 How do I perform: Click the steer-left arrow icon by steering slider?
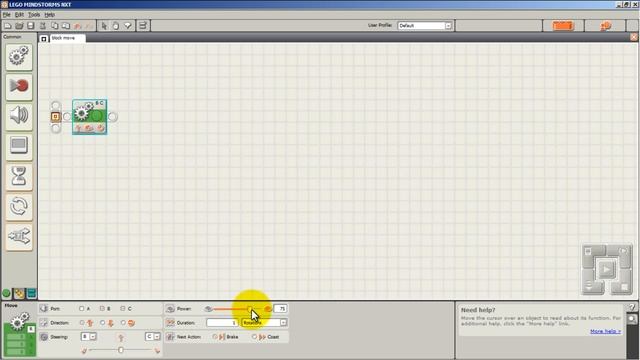tap(84, 350)
